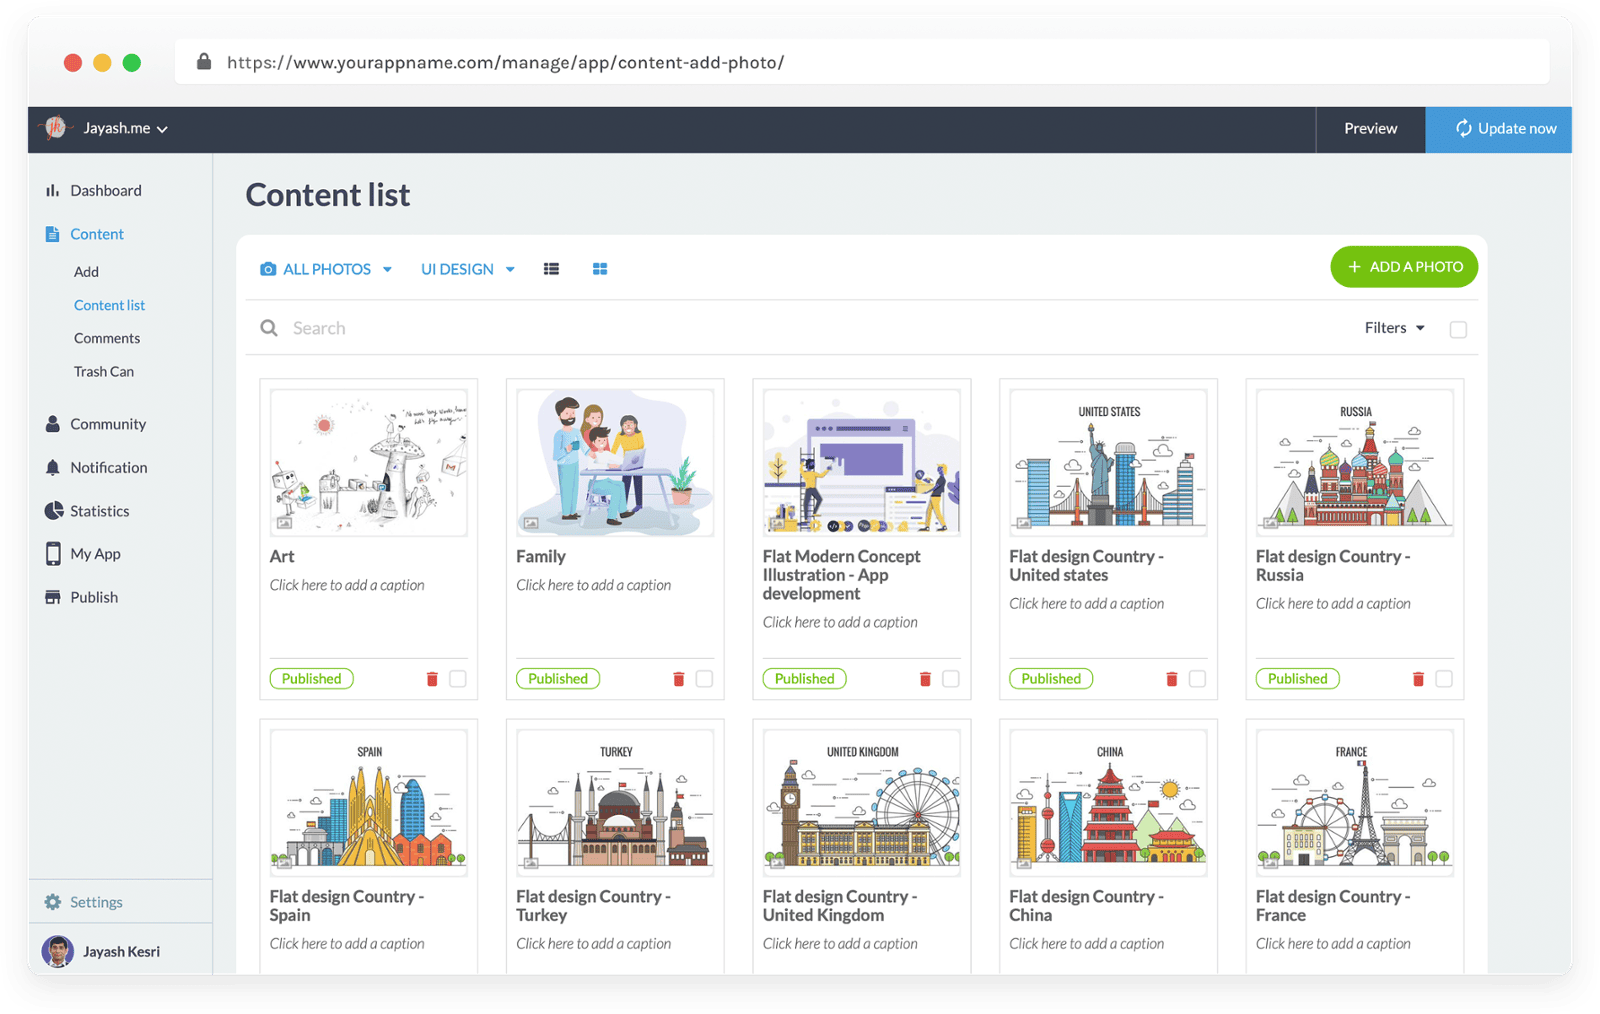Switch to grid view layout icon
Image resolution: width=1600 pixels, height=1014 pixels.
click(x=600, y=269)
